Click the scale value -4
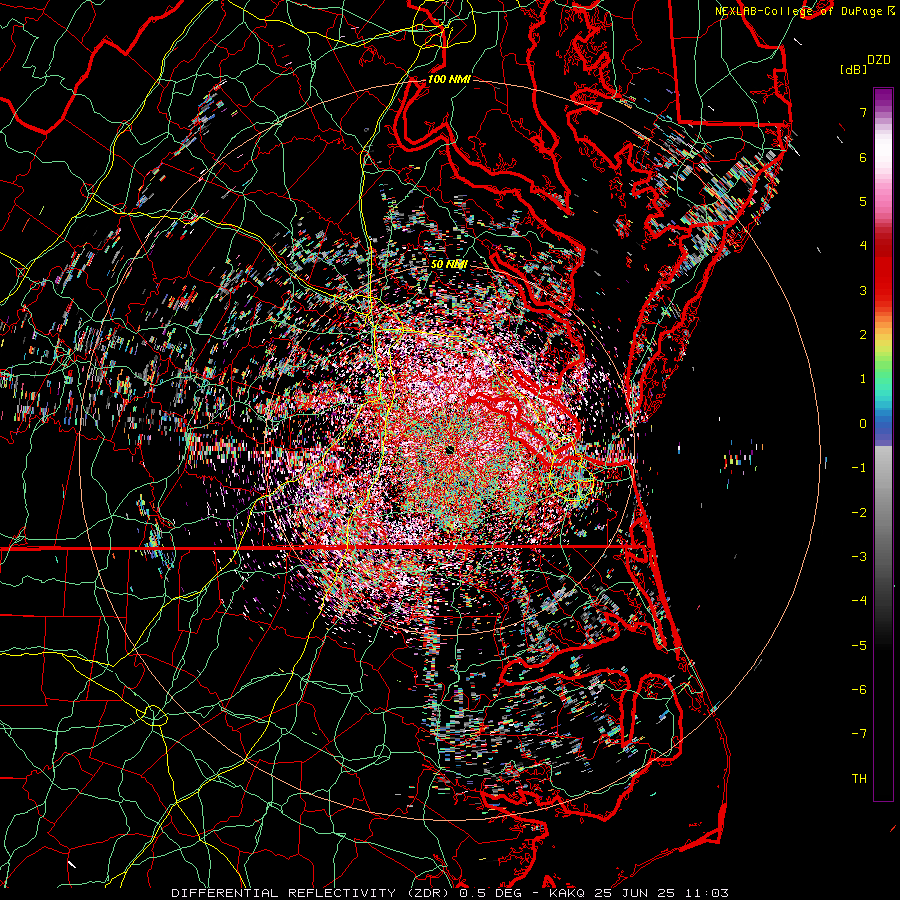The width and height of the screenshot is (900, 900). click(x=859, y=601)
